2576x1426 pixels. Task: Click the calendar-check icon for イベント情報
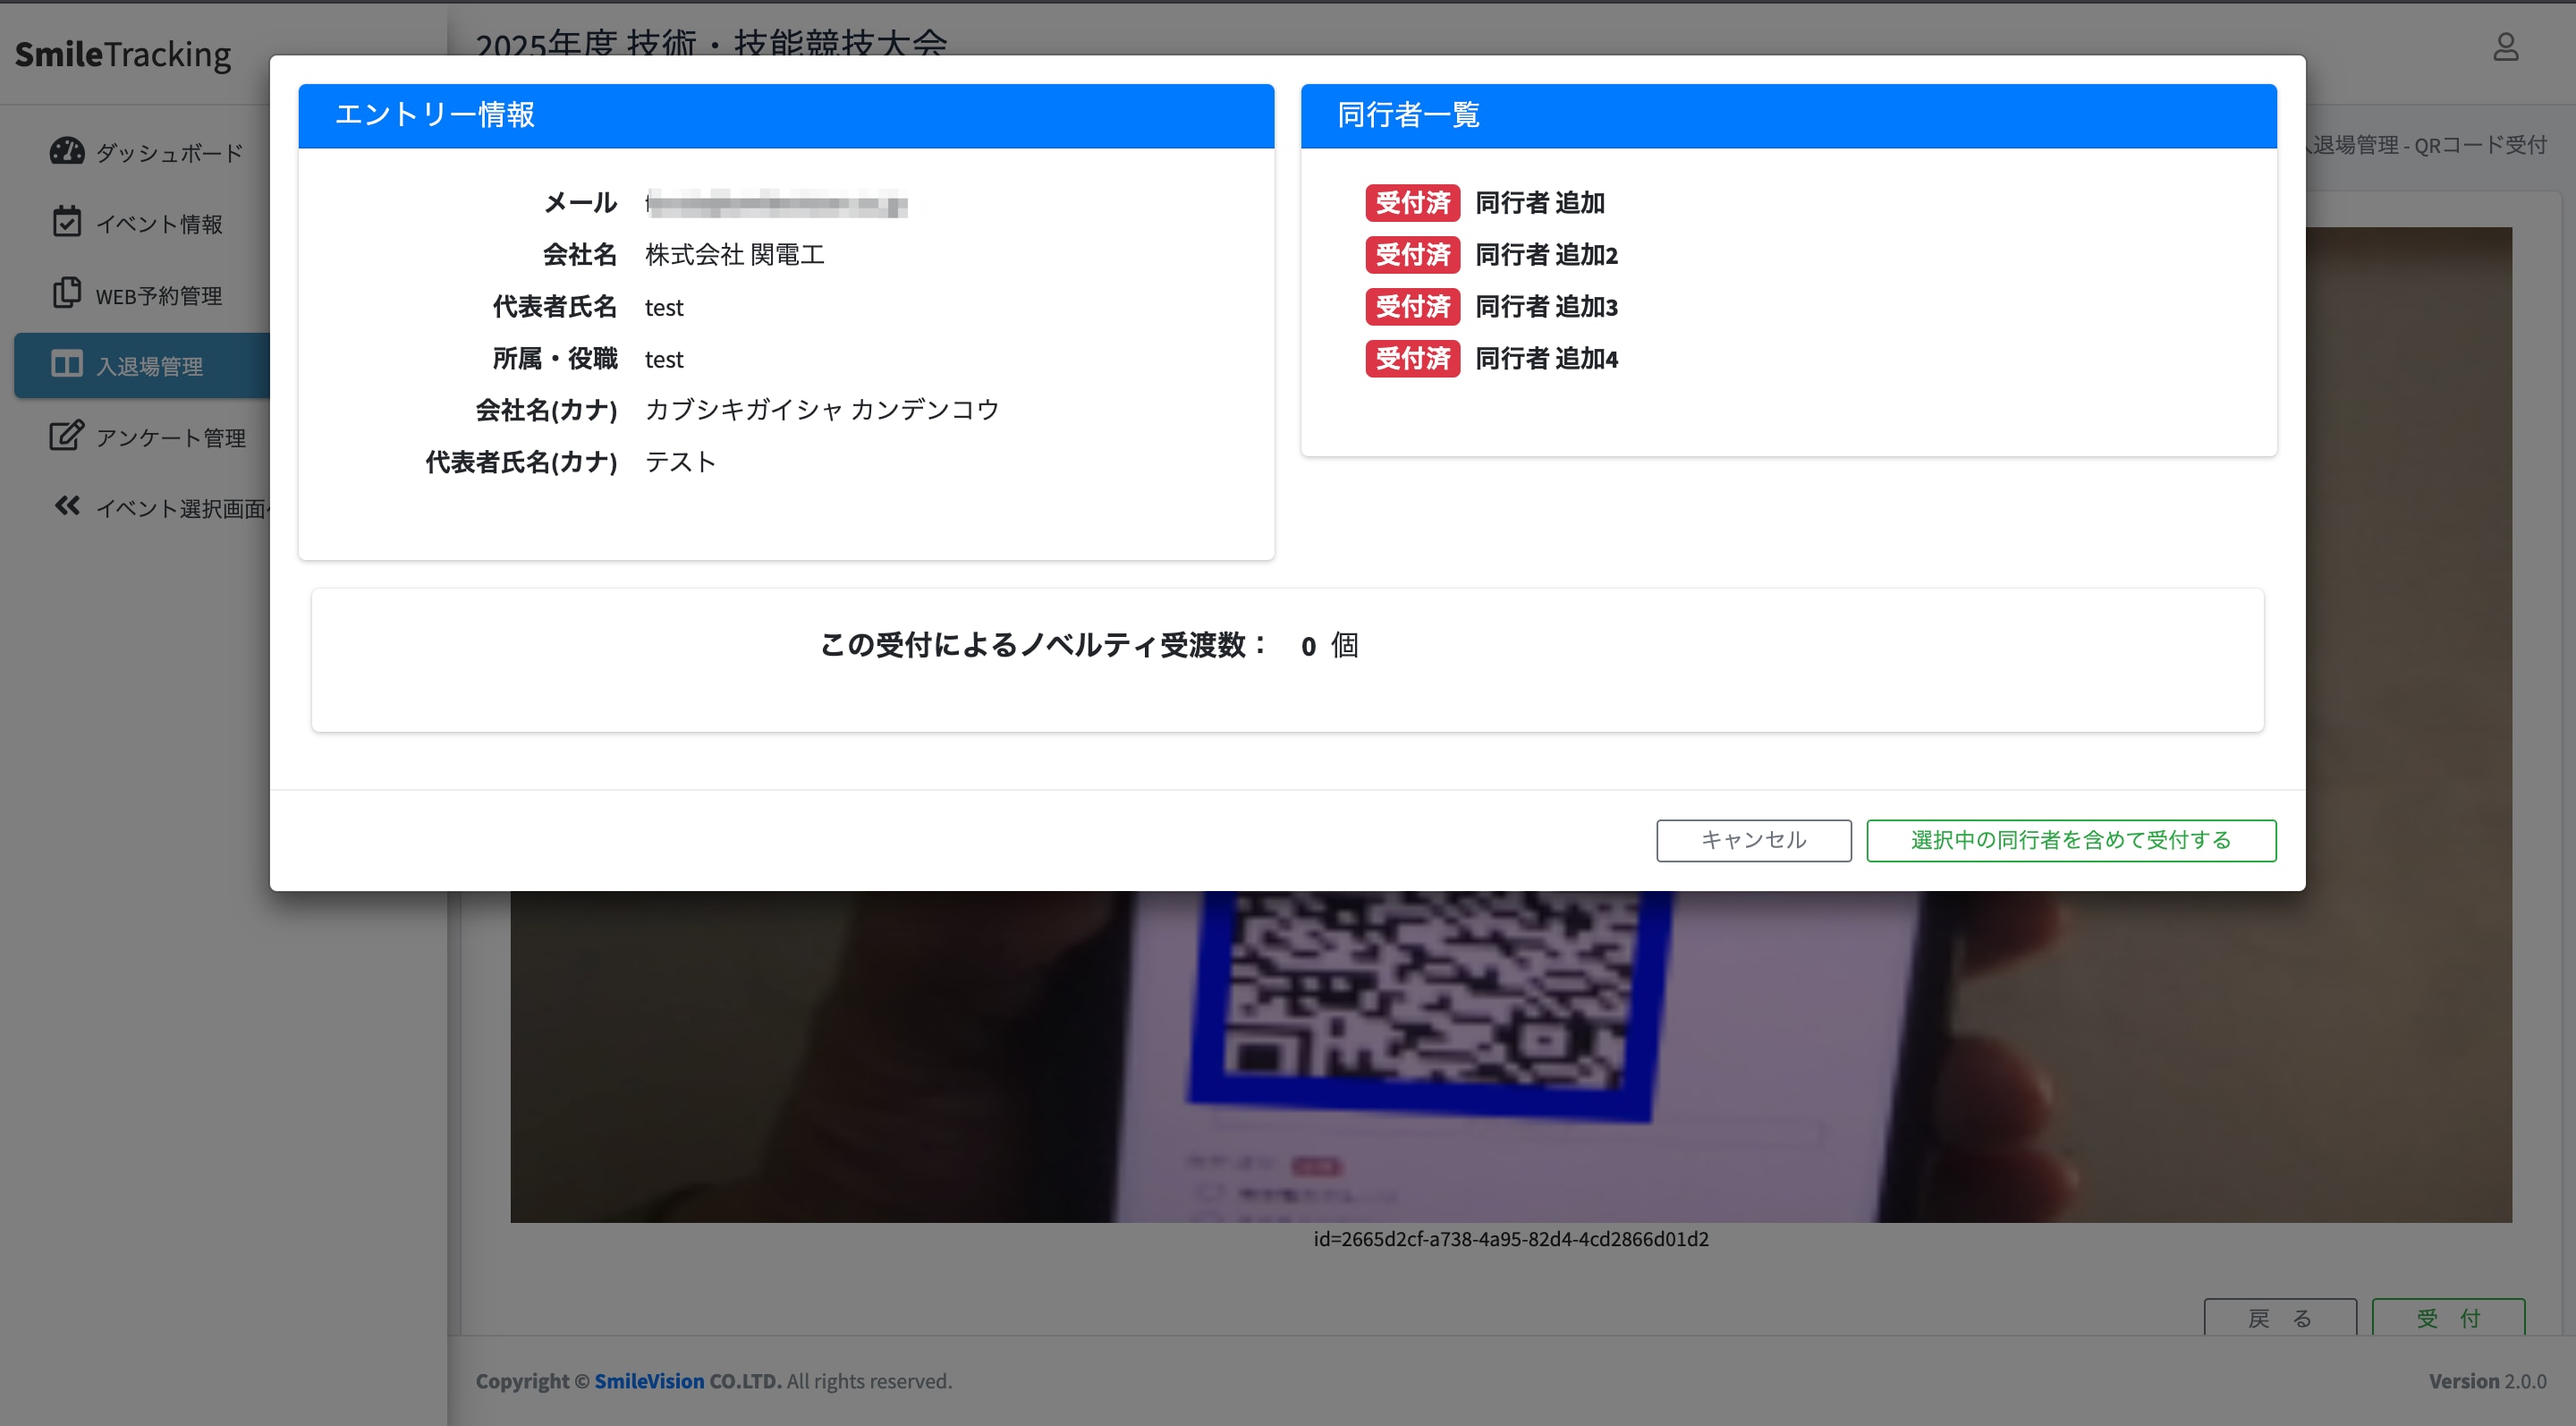tap(67, 222)
